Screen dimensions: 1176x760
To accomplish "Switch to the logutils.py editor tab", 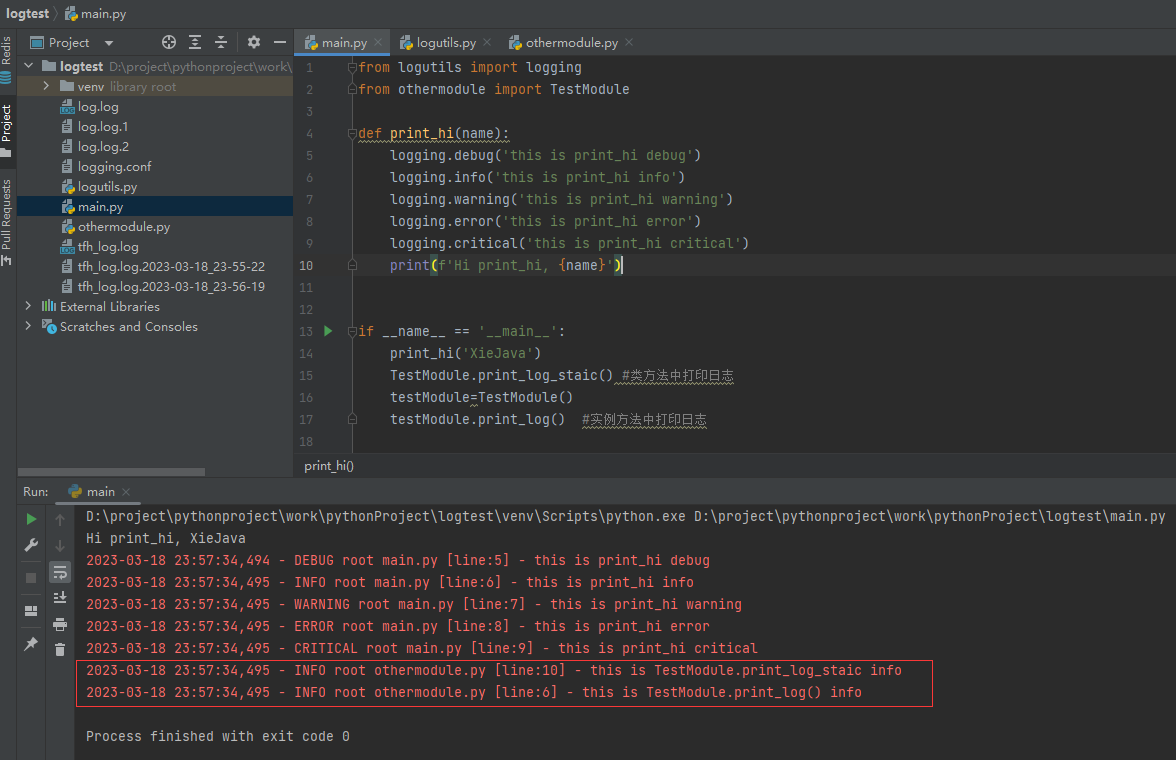I will tap(447, 43).
